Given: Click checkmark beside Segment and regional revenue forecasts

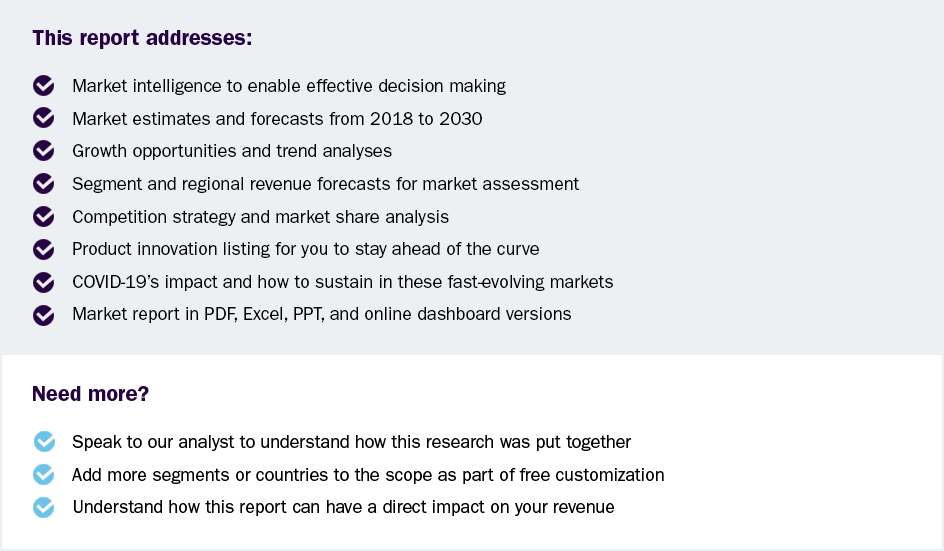Looking at the screenshot, I should (x=43, y=184).
